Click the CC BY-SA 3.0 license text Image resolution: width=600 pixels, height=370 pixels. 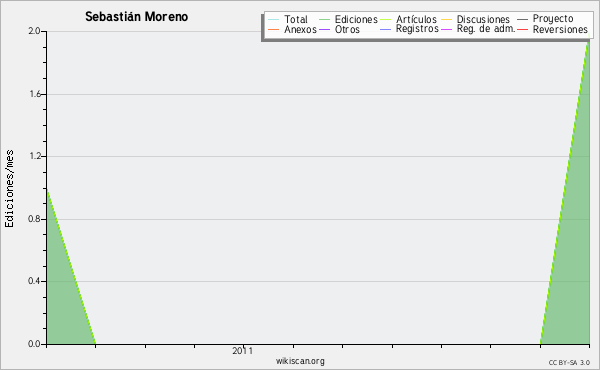[569, 363]
